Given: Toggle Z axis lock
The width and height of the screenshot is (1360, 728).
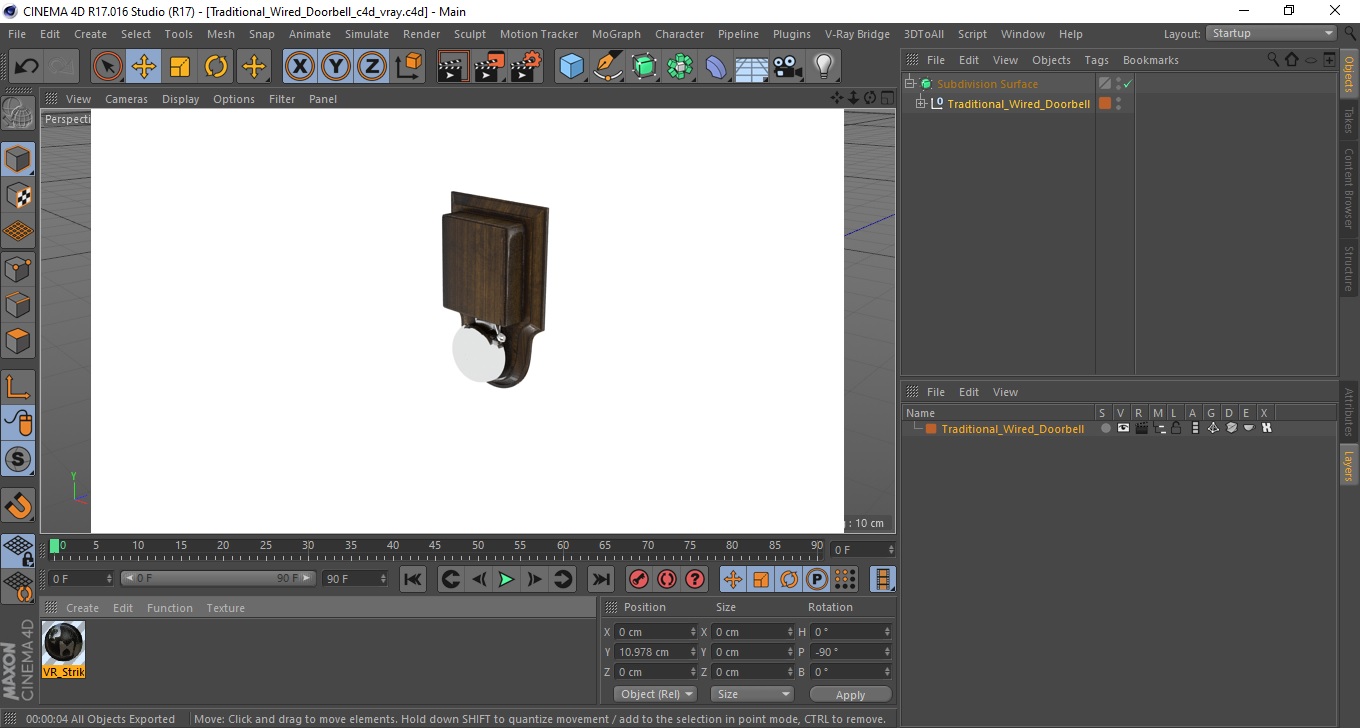Looking at the screenshot, I should click(372, 67).
